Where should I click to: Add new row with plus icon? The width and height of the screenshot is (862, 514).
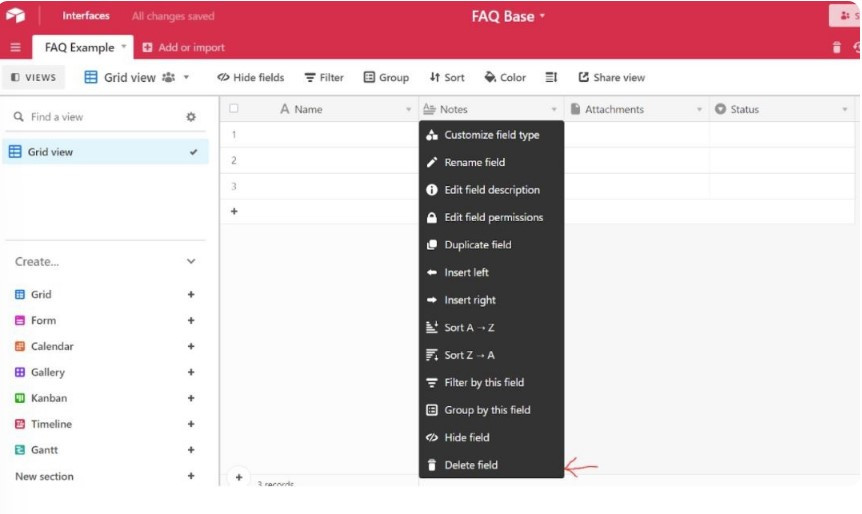[x=234, y=211]
